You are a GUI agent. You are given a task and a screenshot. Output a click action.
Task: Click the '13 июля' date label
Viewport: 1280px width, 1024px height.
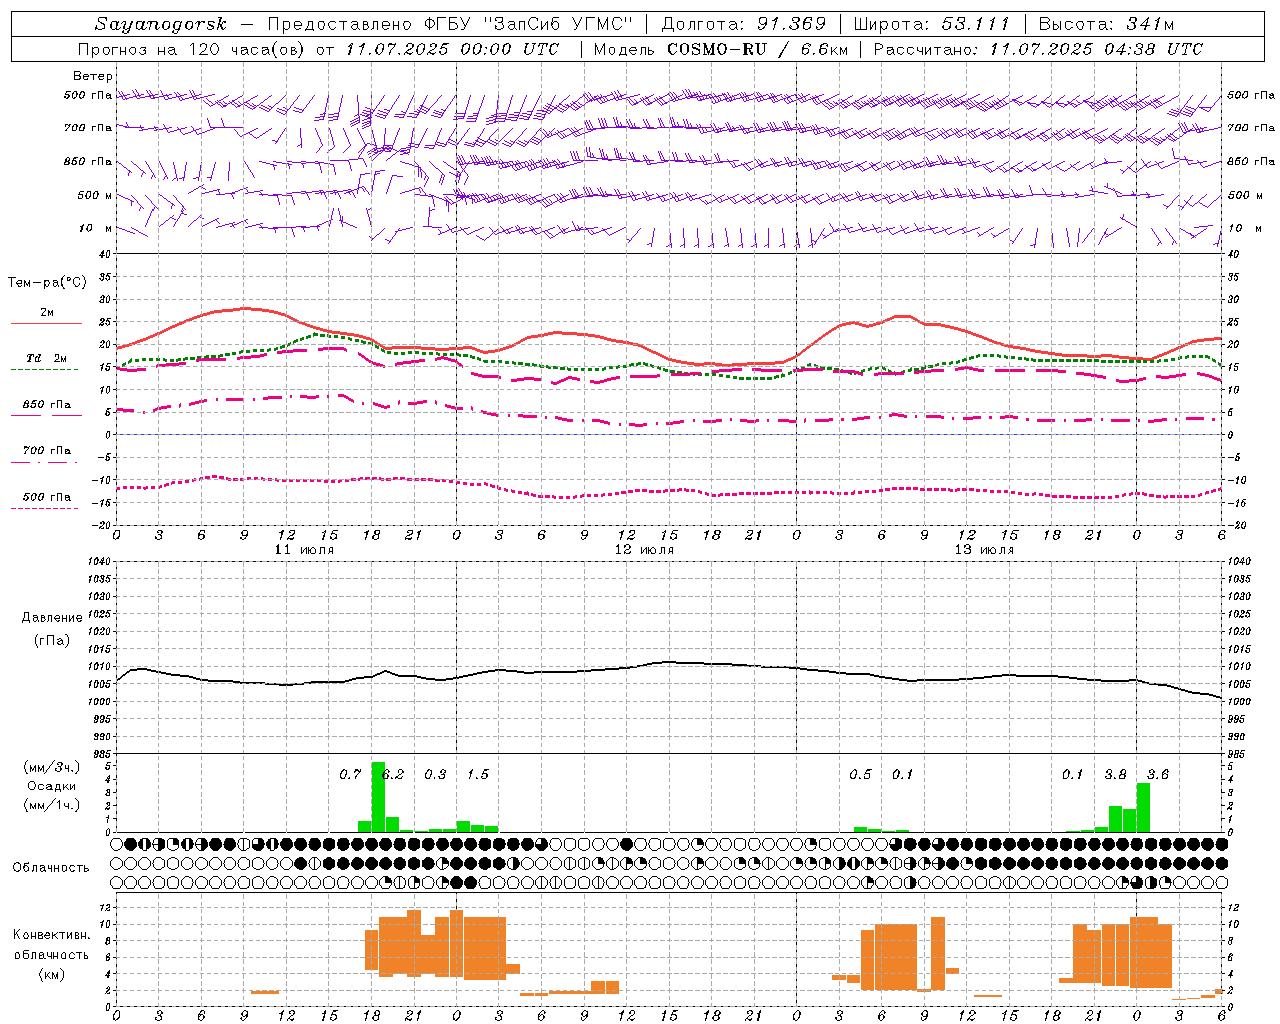click(x=984, y=549)
